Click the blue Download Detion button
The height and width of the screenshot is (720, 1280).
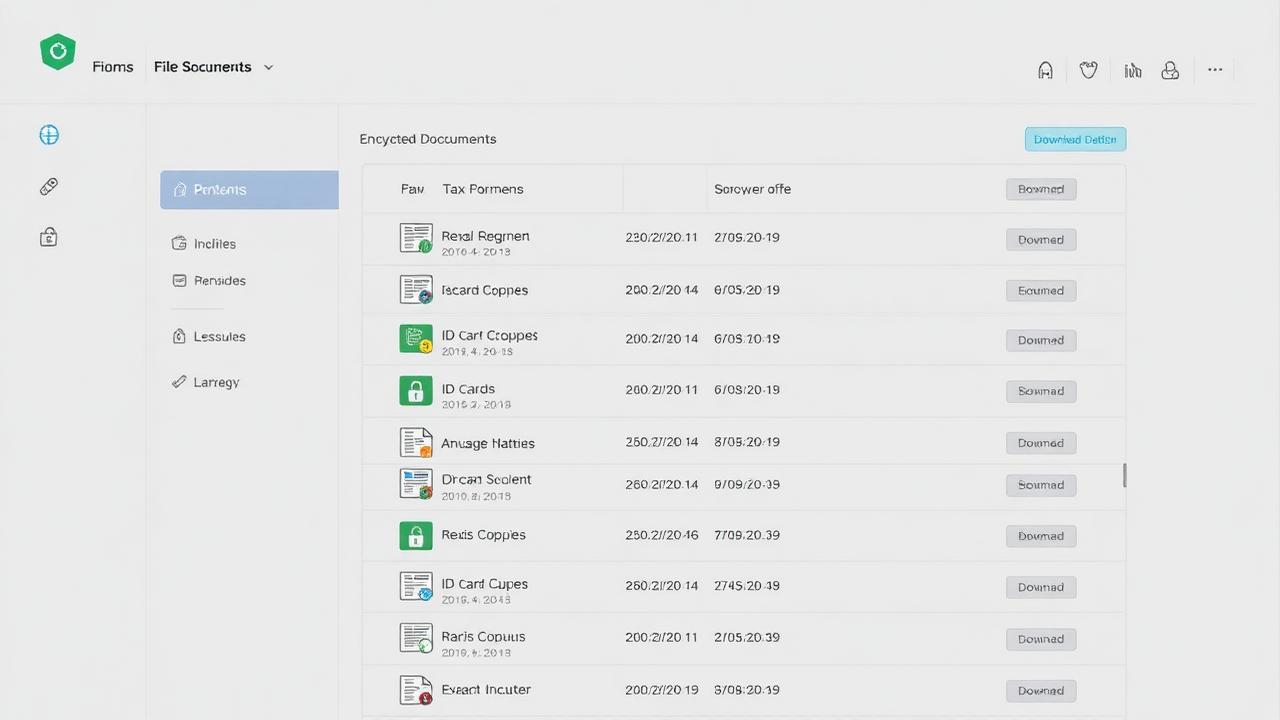coord(1075,139)
